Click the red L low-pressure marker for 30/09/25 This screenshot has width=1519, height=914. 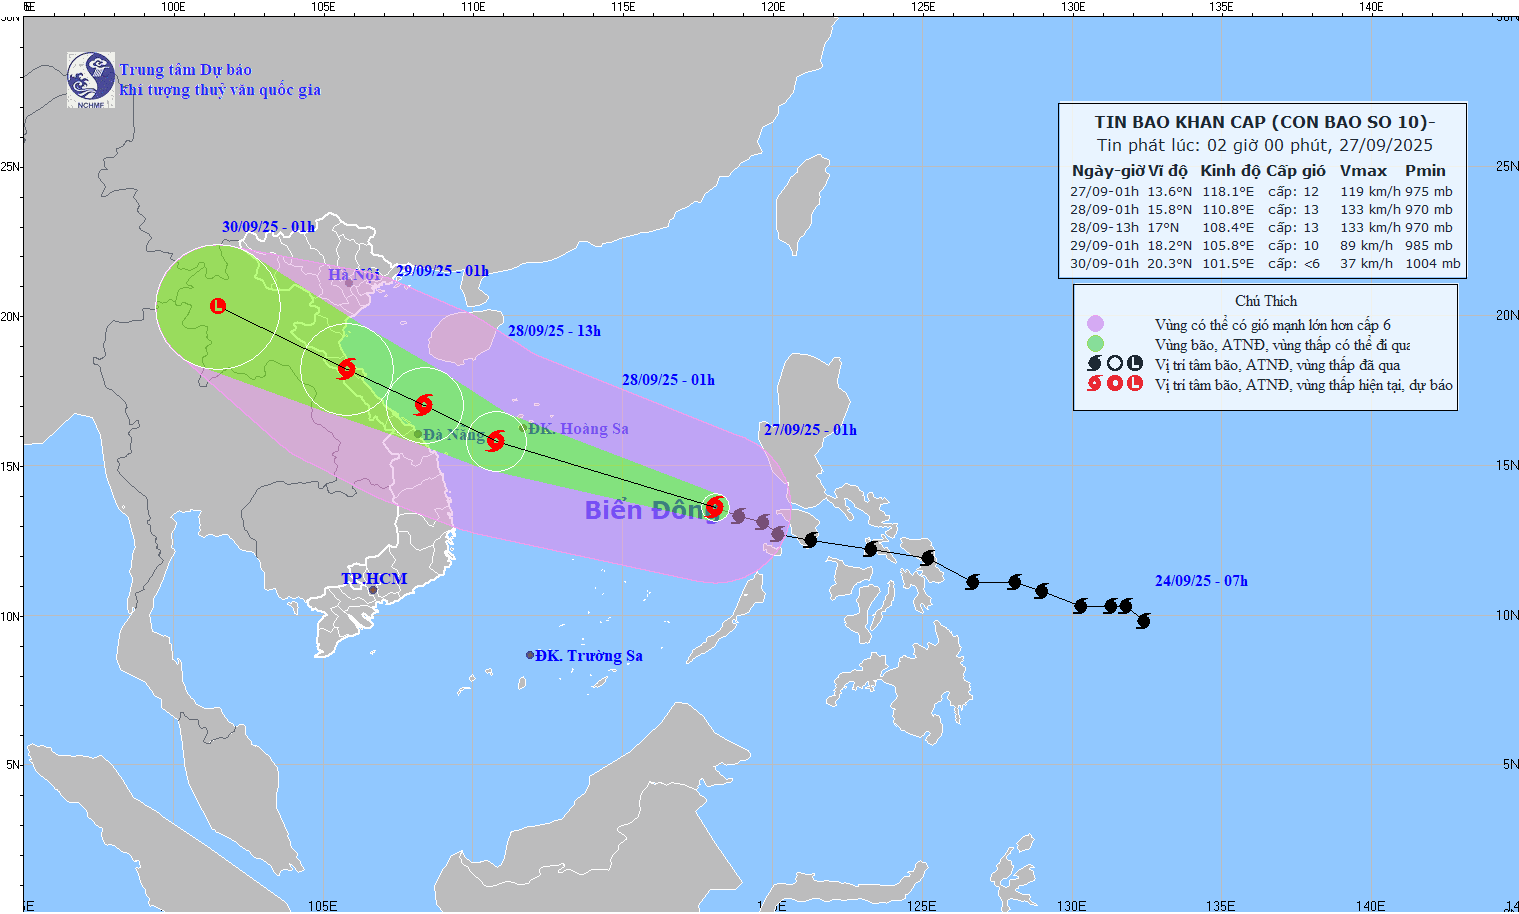click(x=218, y=306)
